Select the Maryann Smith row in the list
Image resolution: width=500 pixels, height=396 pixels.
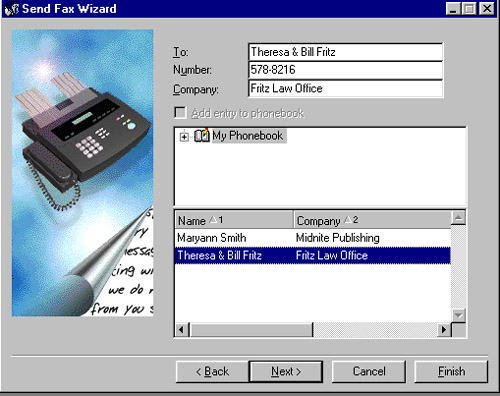click(313, 238)
